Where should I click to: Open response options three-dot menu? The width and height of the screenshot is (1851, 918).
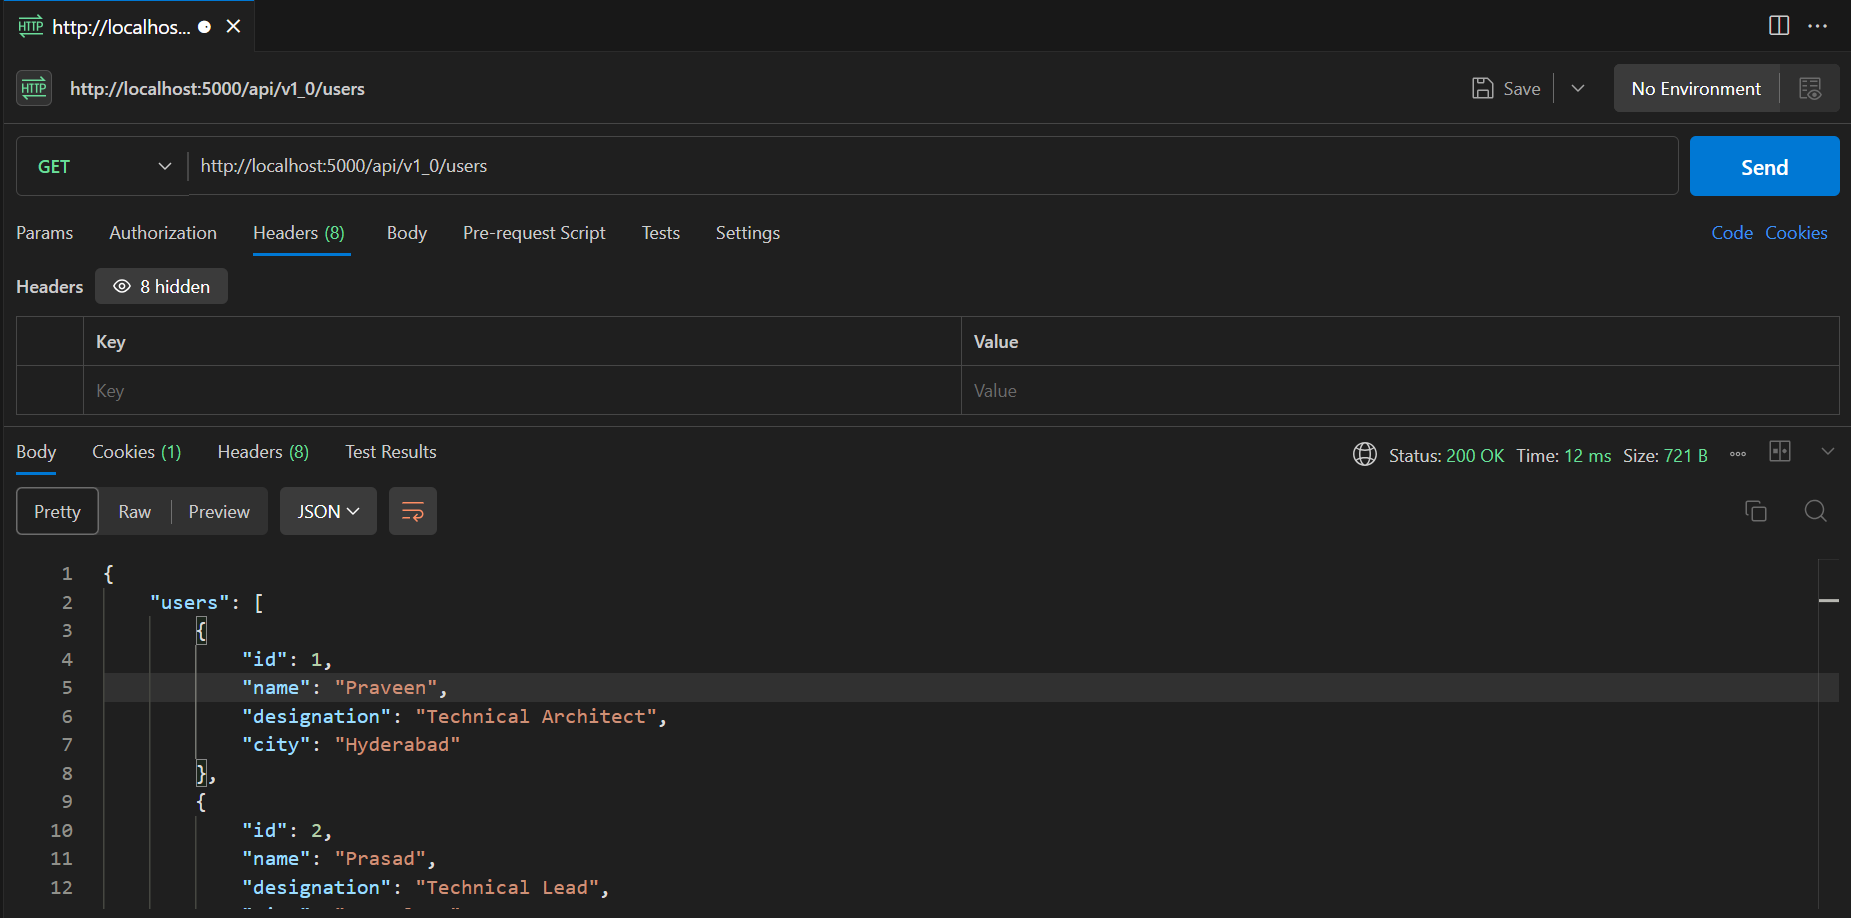(1738, 454)
